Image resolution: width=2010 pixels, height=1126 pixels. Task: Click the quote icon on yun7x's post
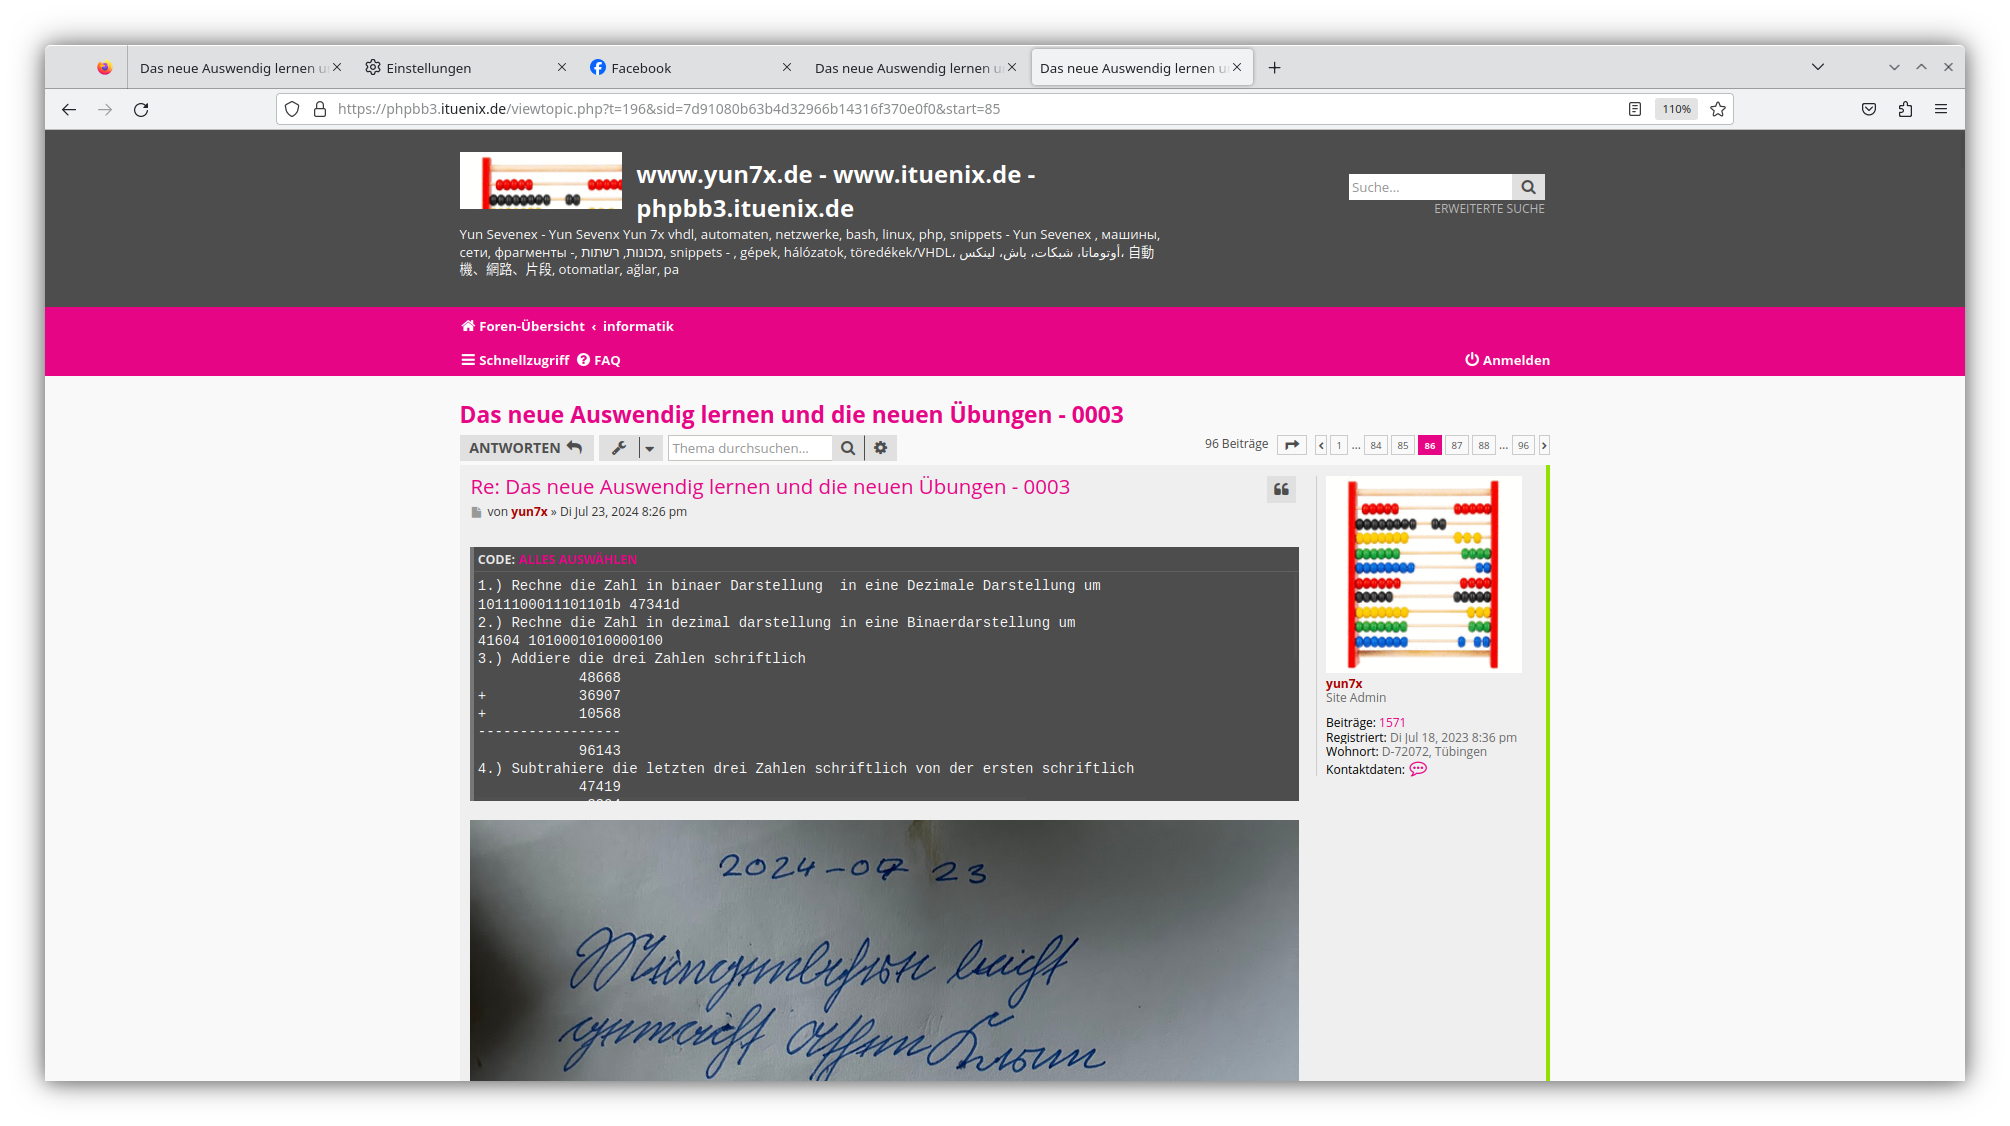[1281, 489]
